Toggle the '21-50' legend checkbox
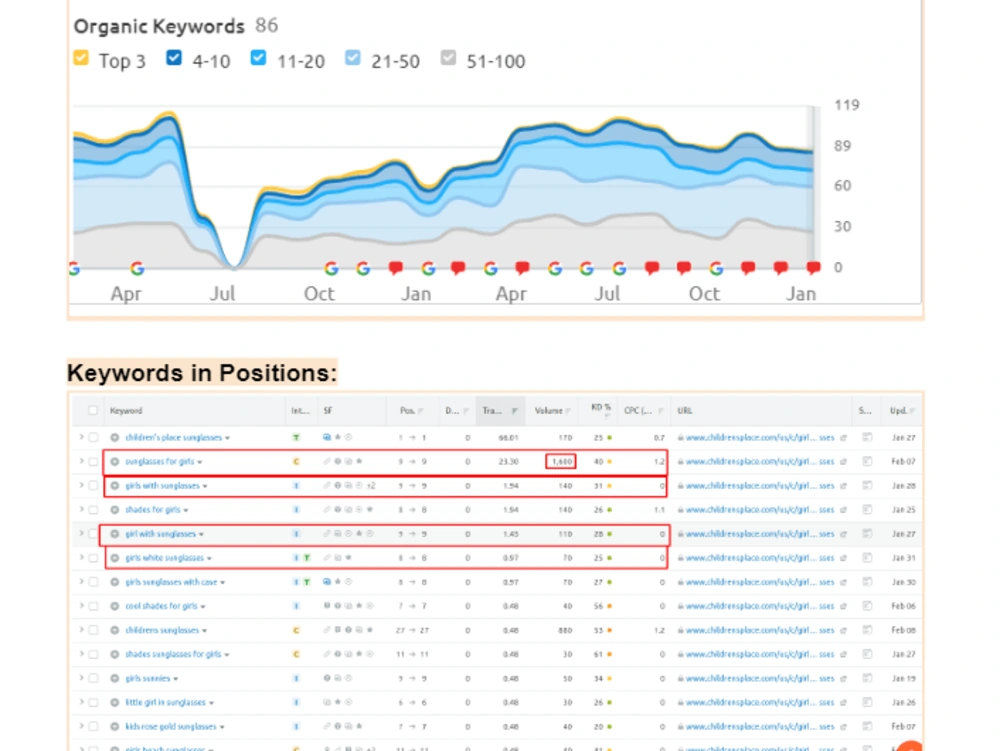This screenshot has width=1000, height=751. point(353,58)
